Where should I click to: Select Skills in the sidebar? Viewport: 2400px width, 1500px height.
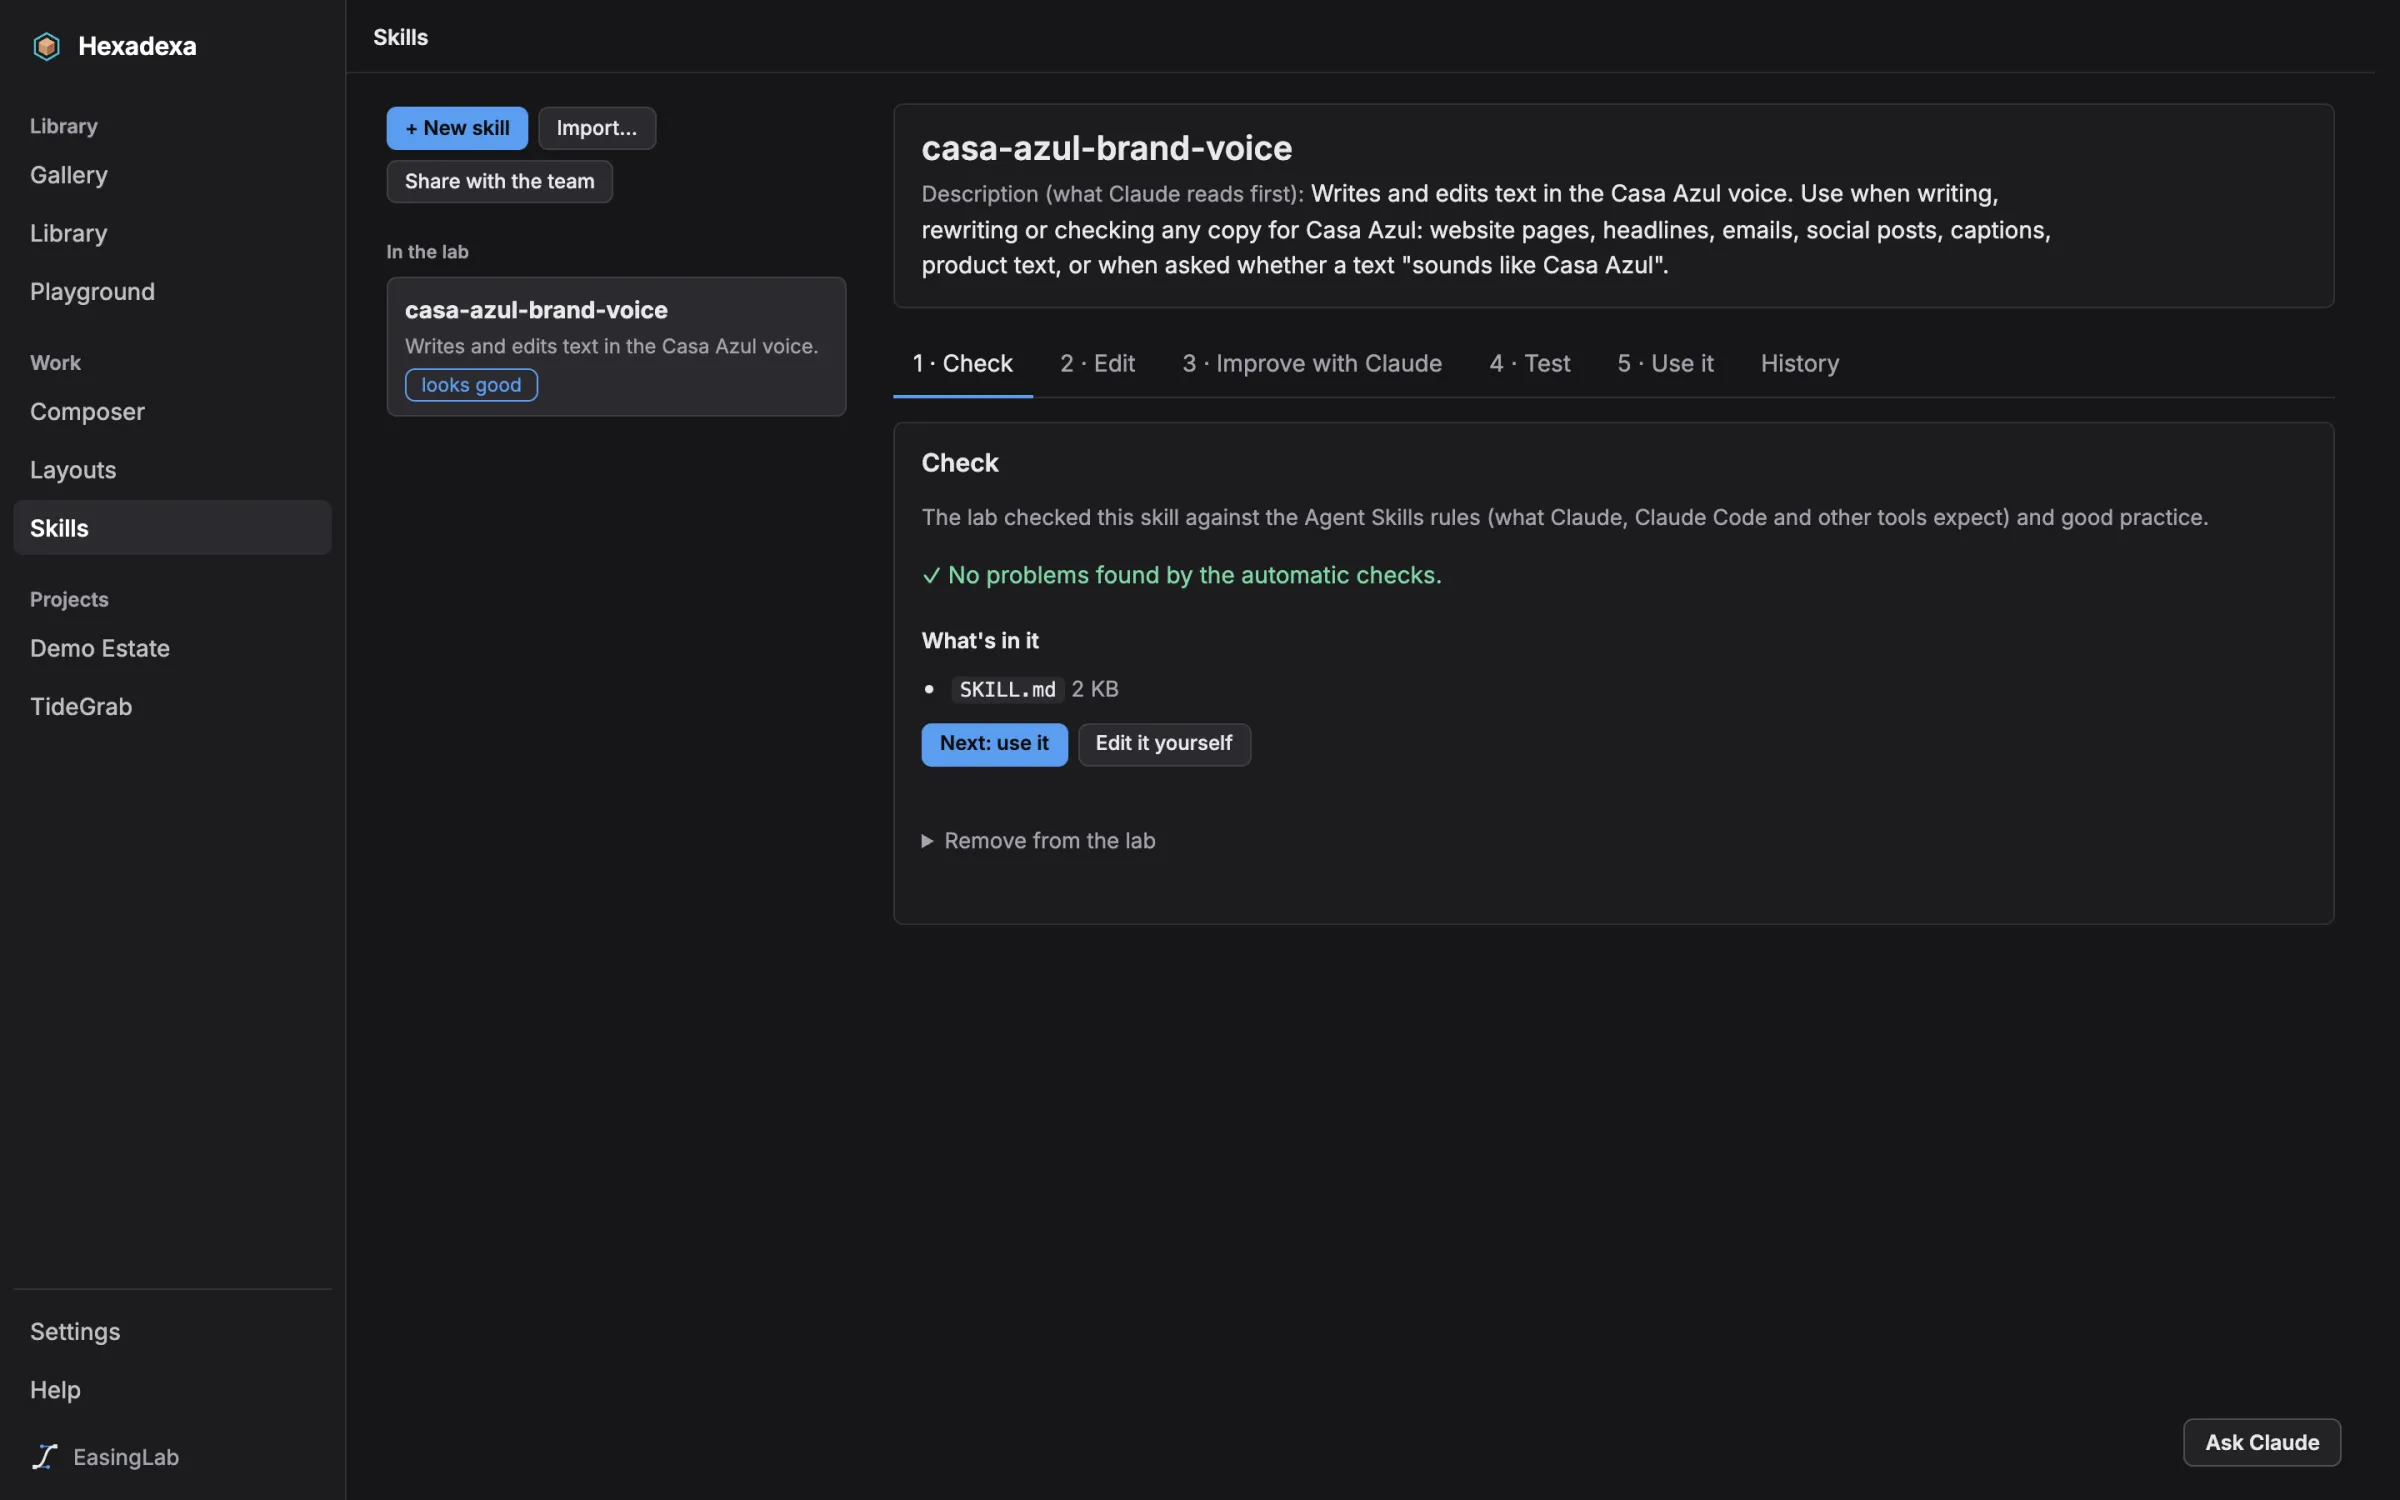pos(172,527)
